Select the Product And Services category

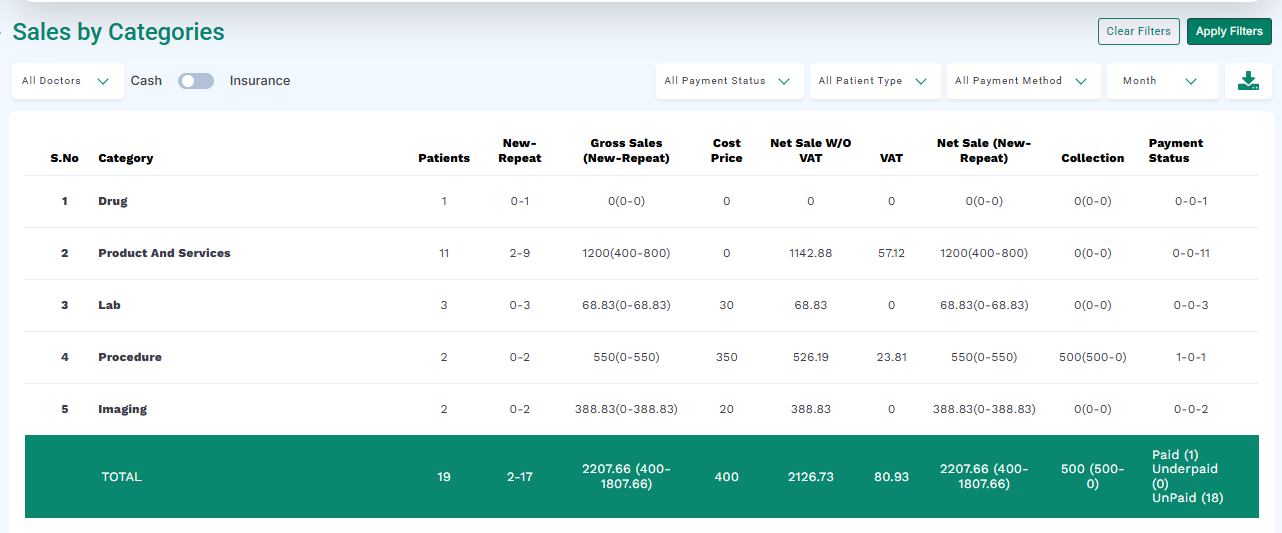(164, 253)
